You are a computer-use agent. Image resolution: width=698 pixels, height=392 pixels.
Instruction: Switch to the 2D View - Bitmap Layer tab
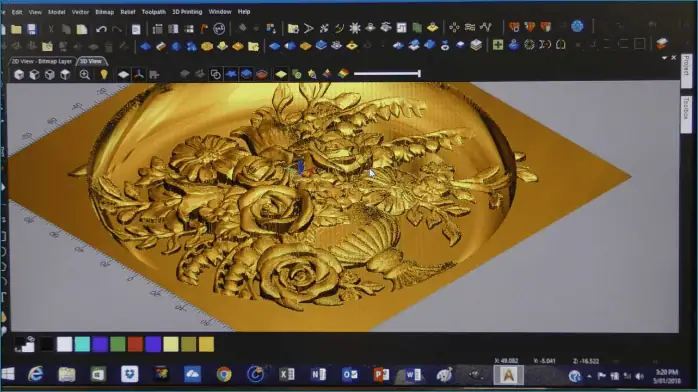point(42,61)
